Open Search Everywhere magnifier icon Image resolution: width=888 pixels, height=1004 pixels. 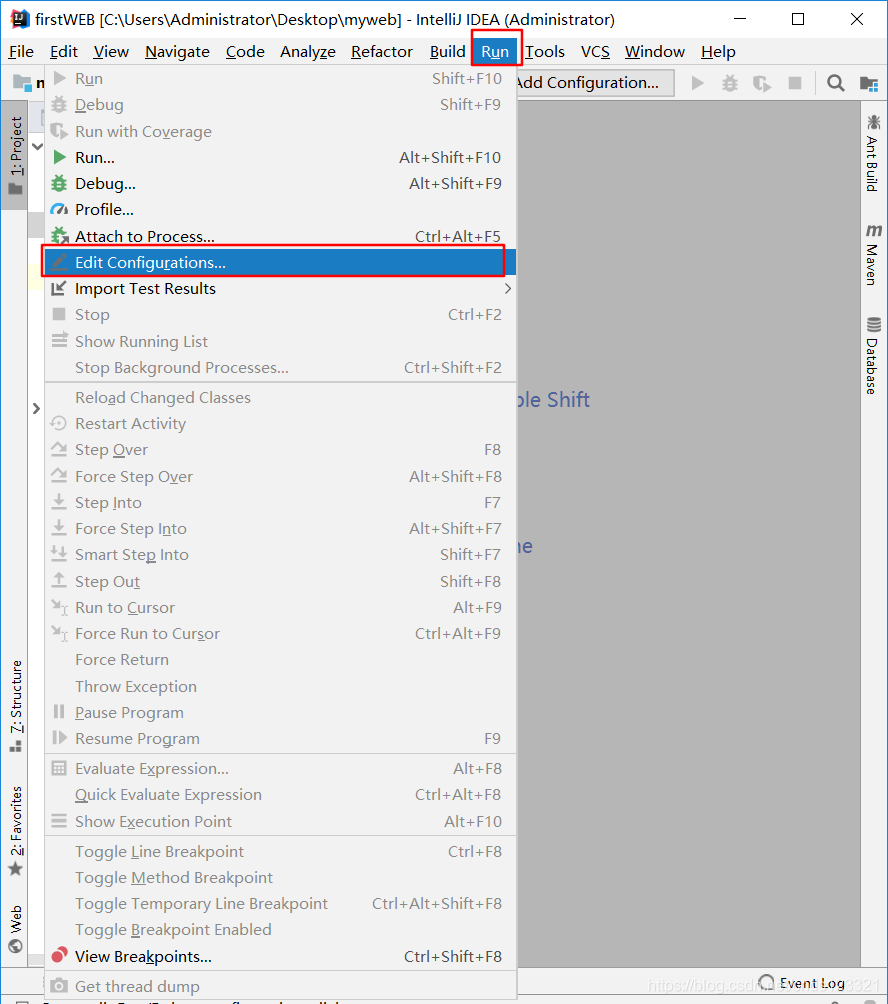(836, 83)
